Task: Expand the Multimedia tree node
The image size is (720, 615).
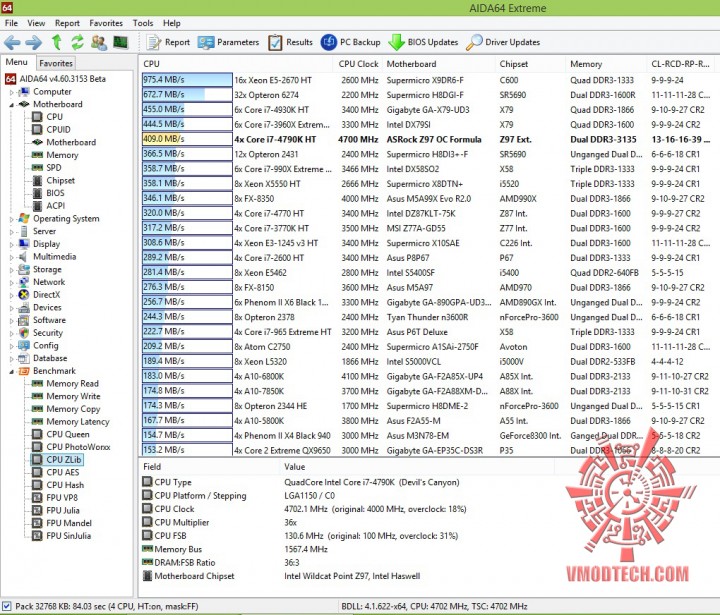Action: (12, 257)
